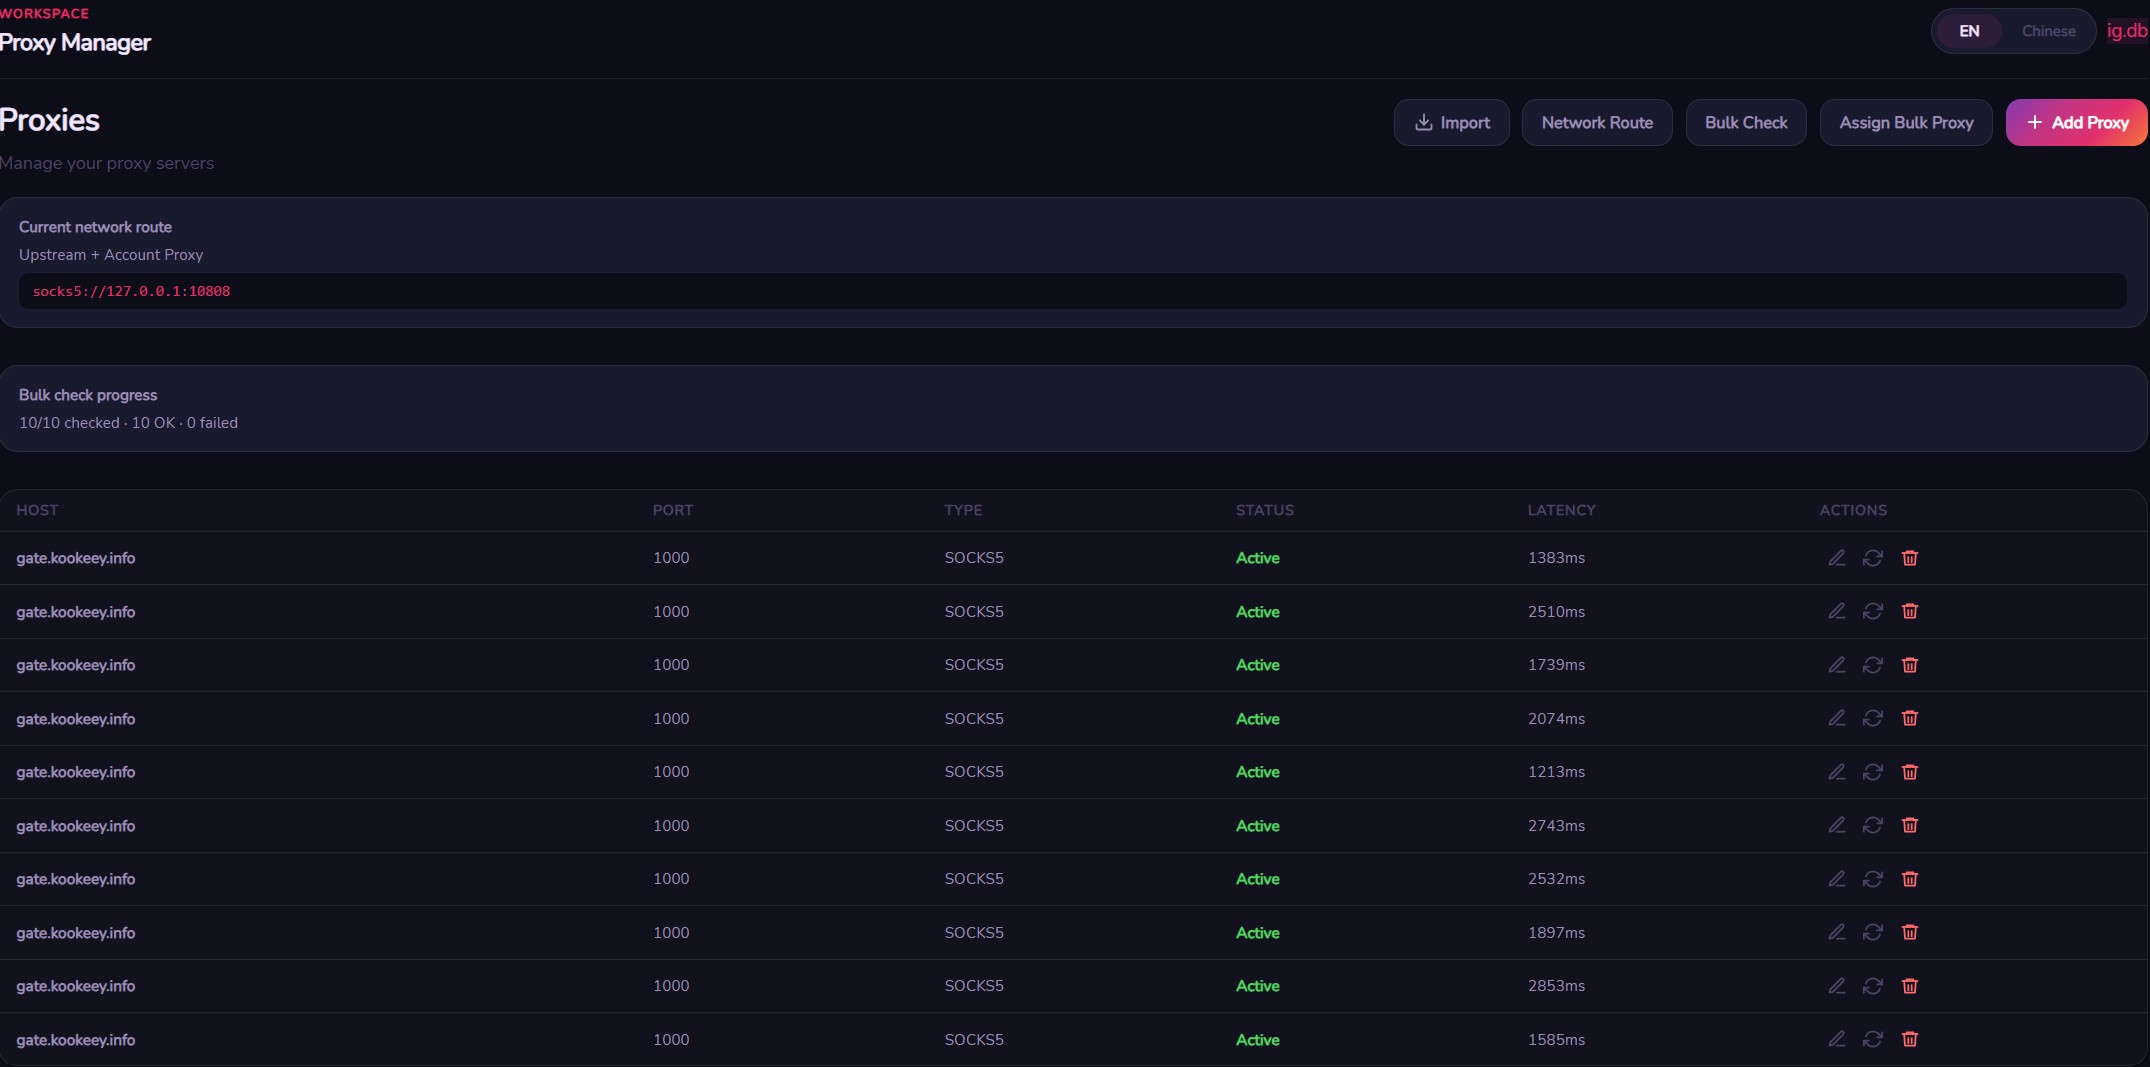Switch language to Chinese
Viewport: 2150px width, 1067px height.
pyautogui.click(x=2048, y=31)
